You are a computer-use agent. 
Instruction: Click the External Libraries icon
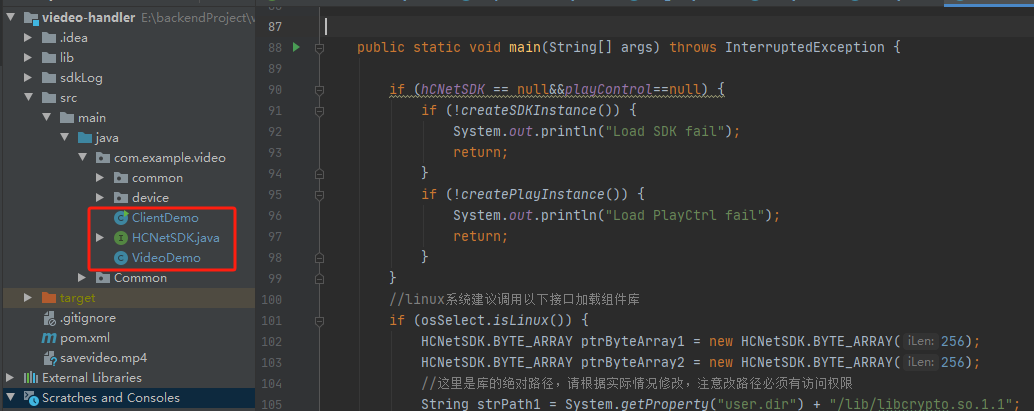pyautogui.click(x=31, y=377)
